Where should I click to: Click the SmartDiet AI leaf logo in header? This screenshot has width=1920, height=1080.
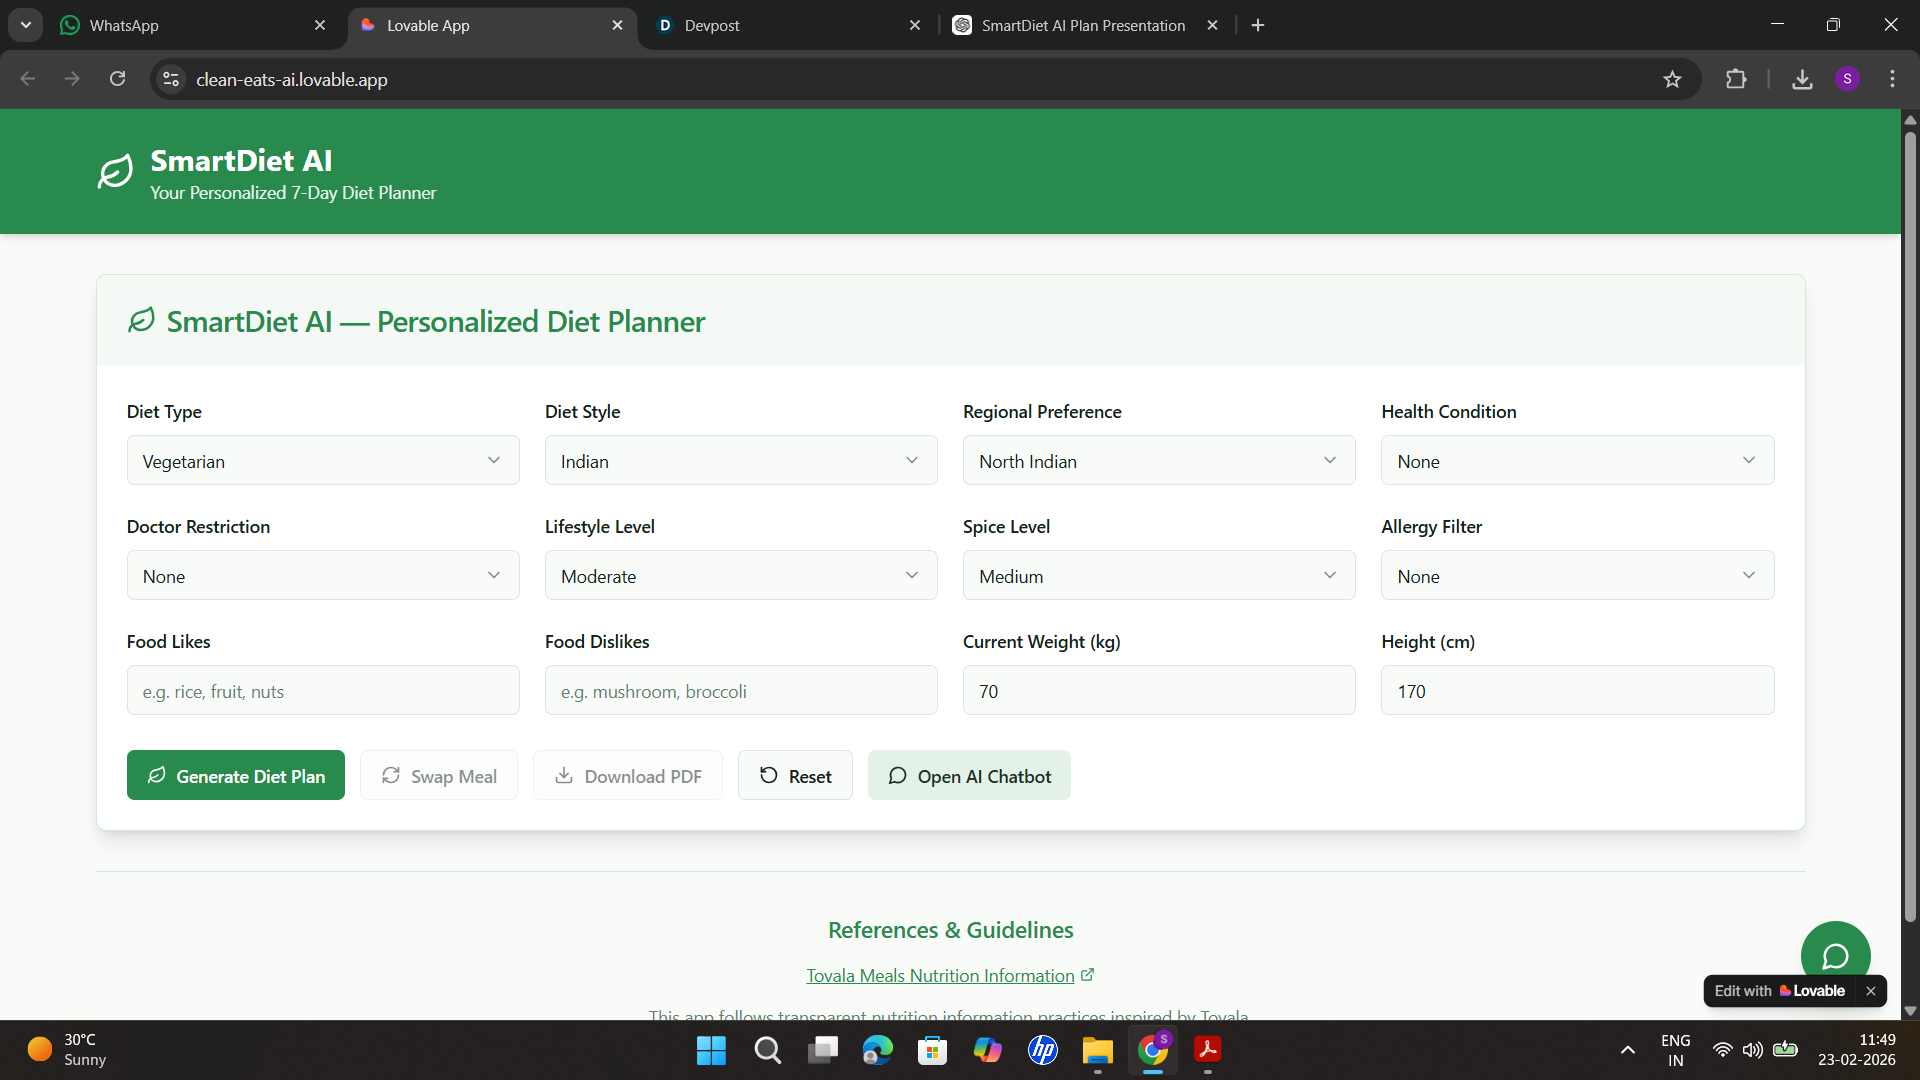pyautogui.click(x=115, y=171)
